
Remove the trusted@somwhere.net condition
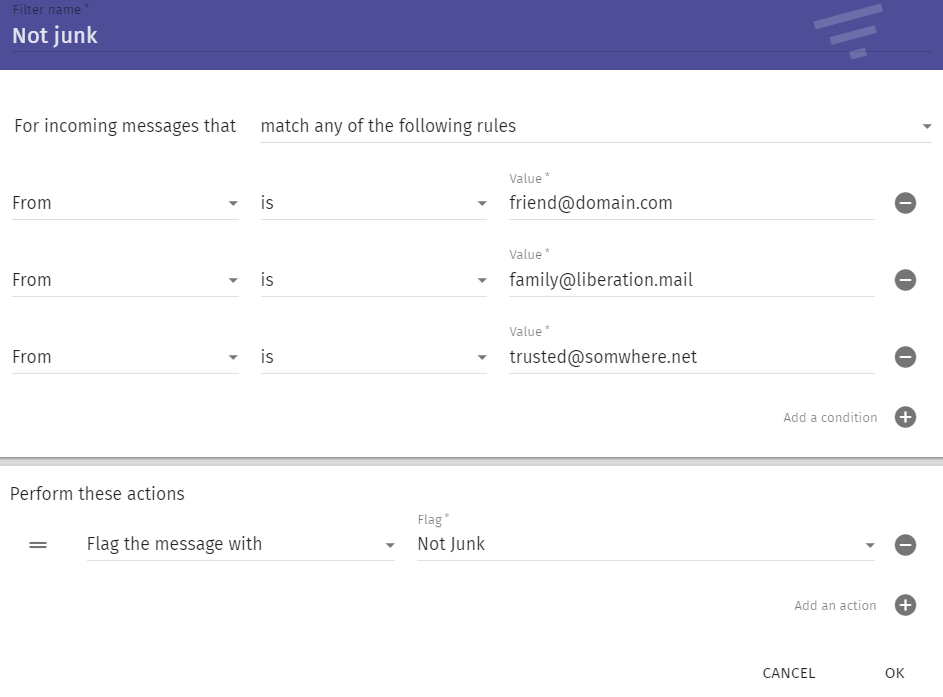(x=905, y=357)
